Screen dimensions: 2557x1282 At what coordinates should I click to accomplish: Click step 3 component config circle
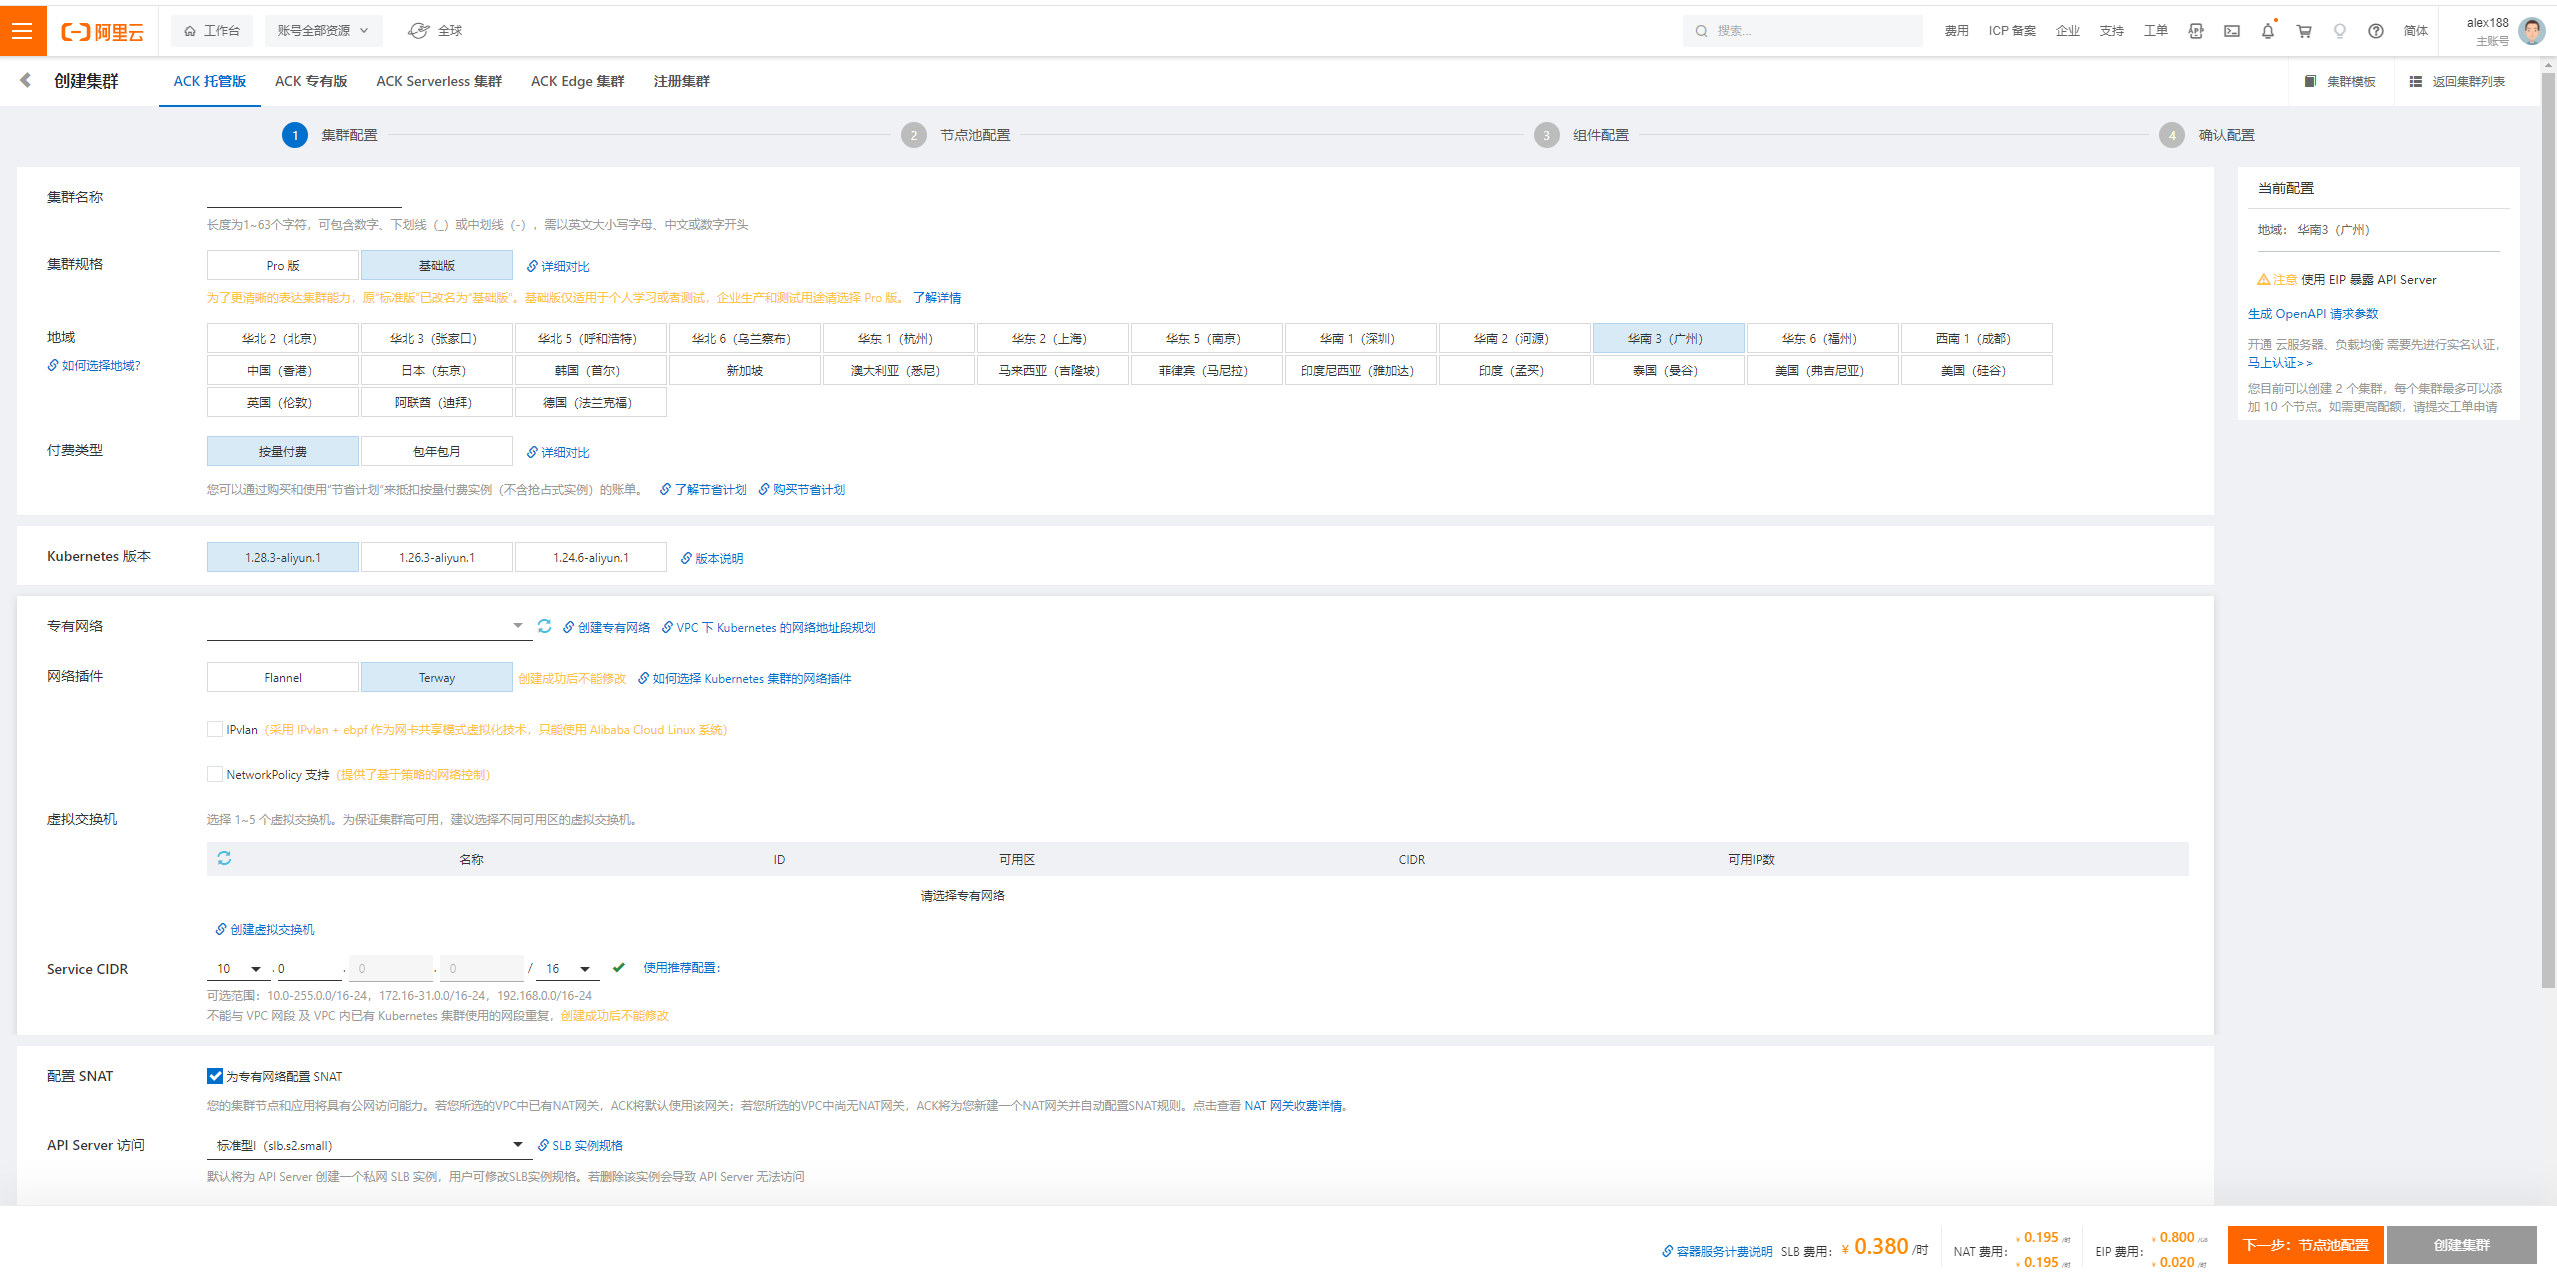tap(1546, 135)
